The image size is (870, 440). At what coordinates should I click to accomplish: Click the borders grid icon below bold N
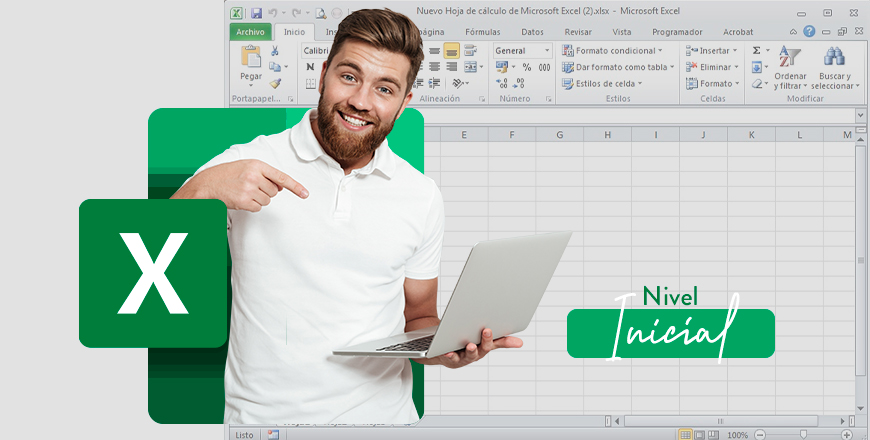[x=311, y=83]
